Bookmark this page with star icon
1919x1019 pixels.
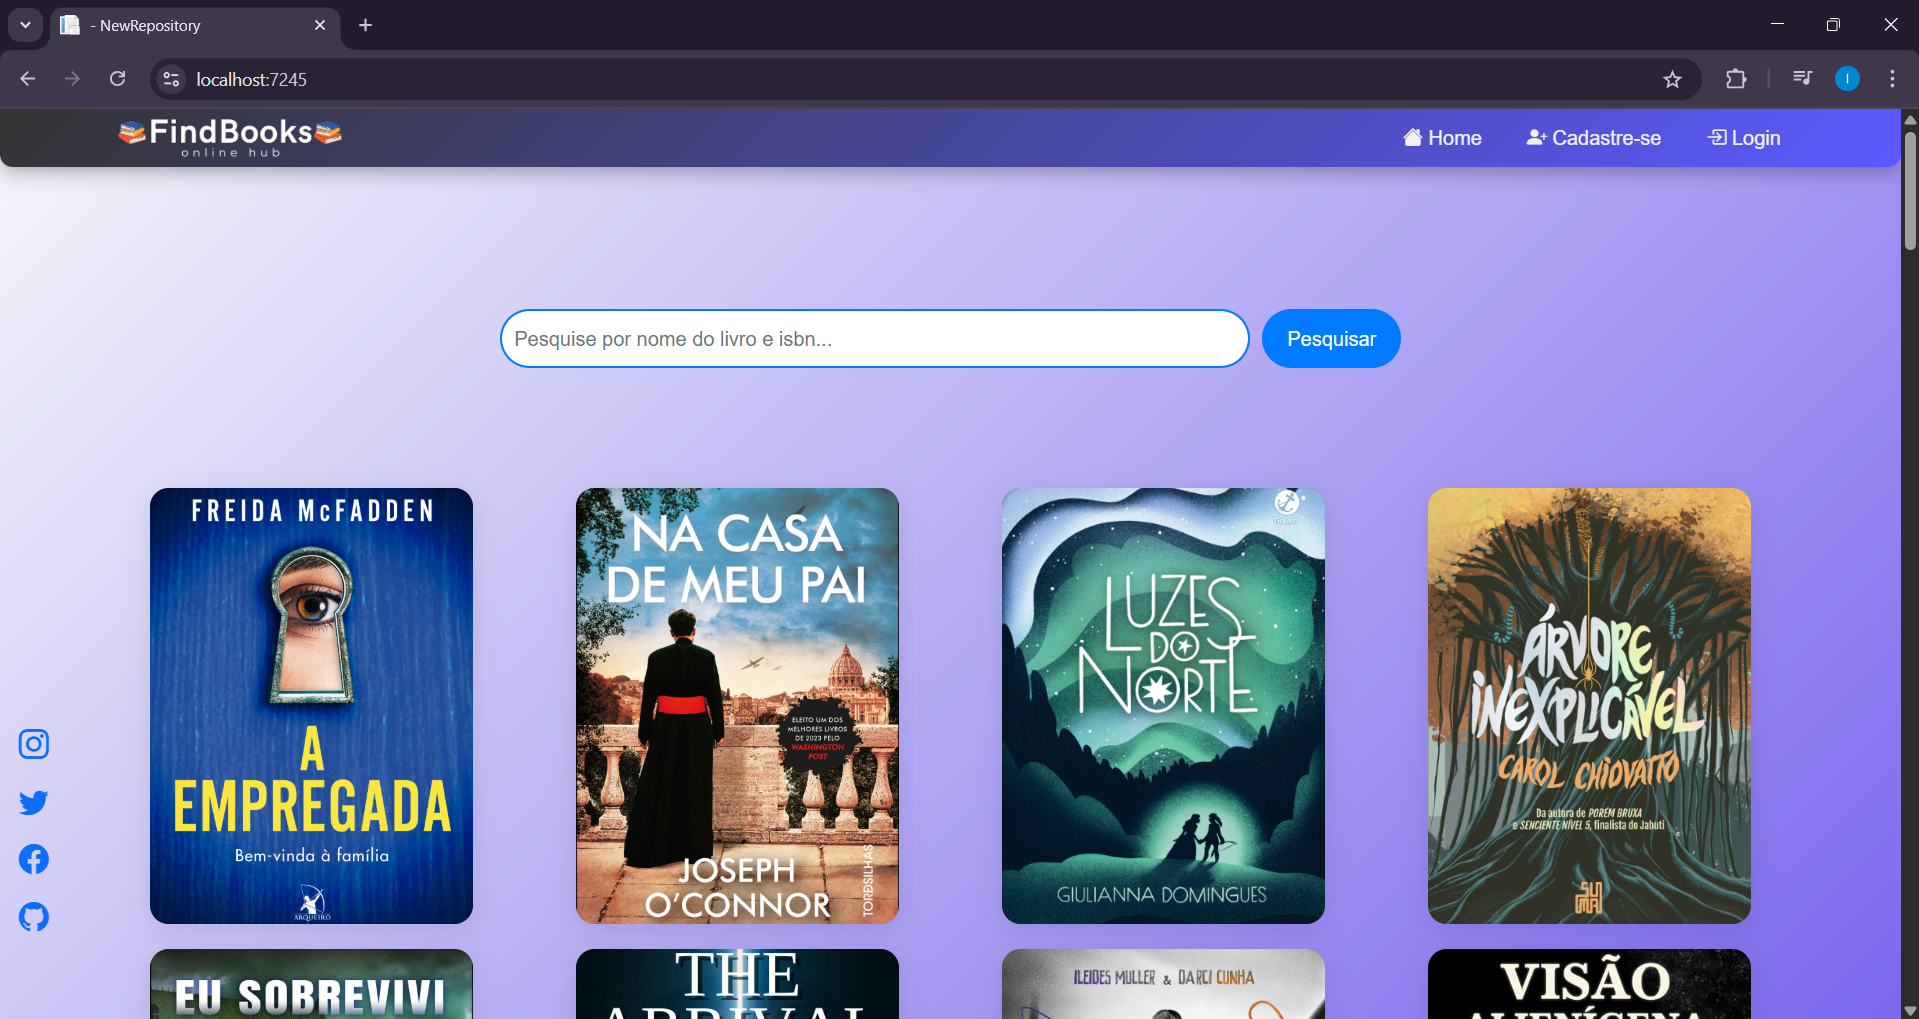[1672, 79]
